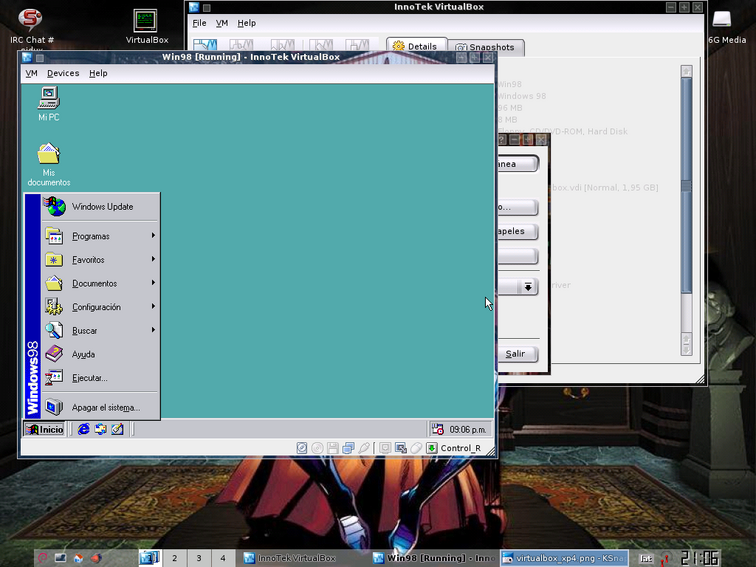Launch Outlook Express from quick launch
756x567 pixels.
point(100,429)
